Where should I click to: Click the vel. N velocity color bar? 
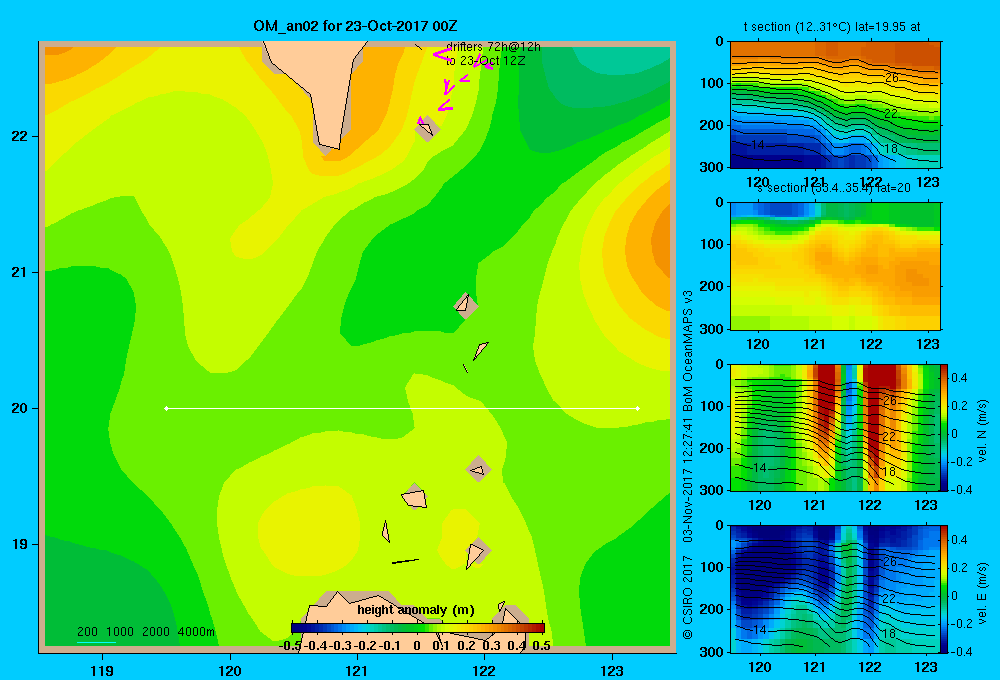944,427
